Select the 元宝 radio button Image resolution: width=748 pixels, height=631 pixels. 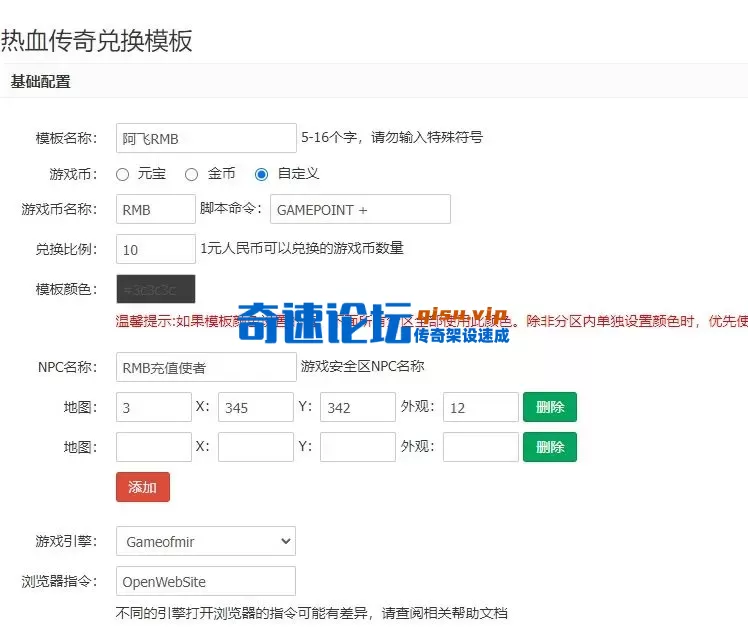tap(123, 174)
